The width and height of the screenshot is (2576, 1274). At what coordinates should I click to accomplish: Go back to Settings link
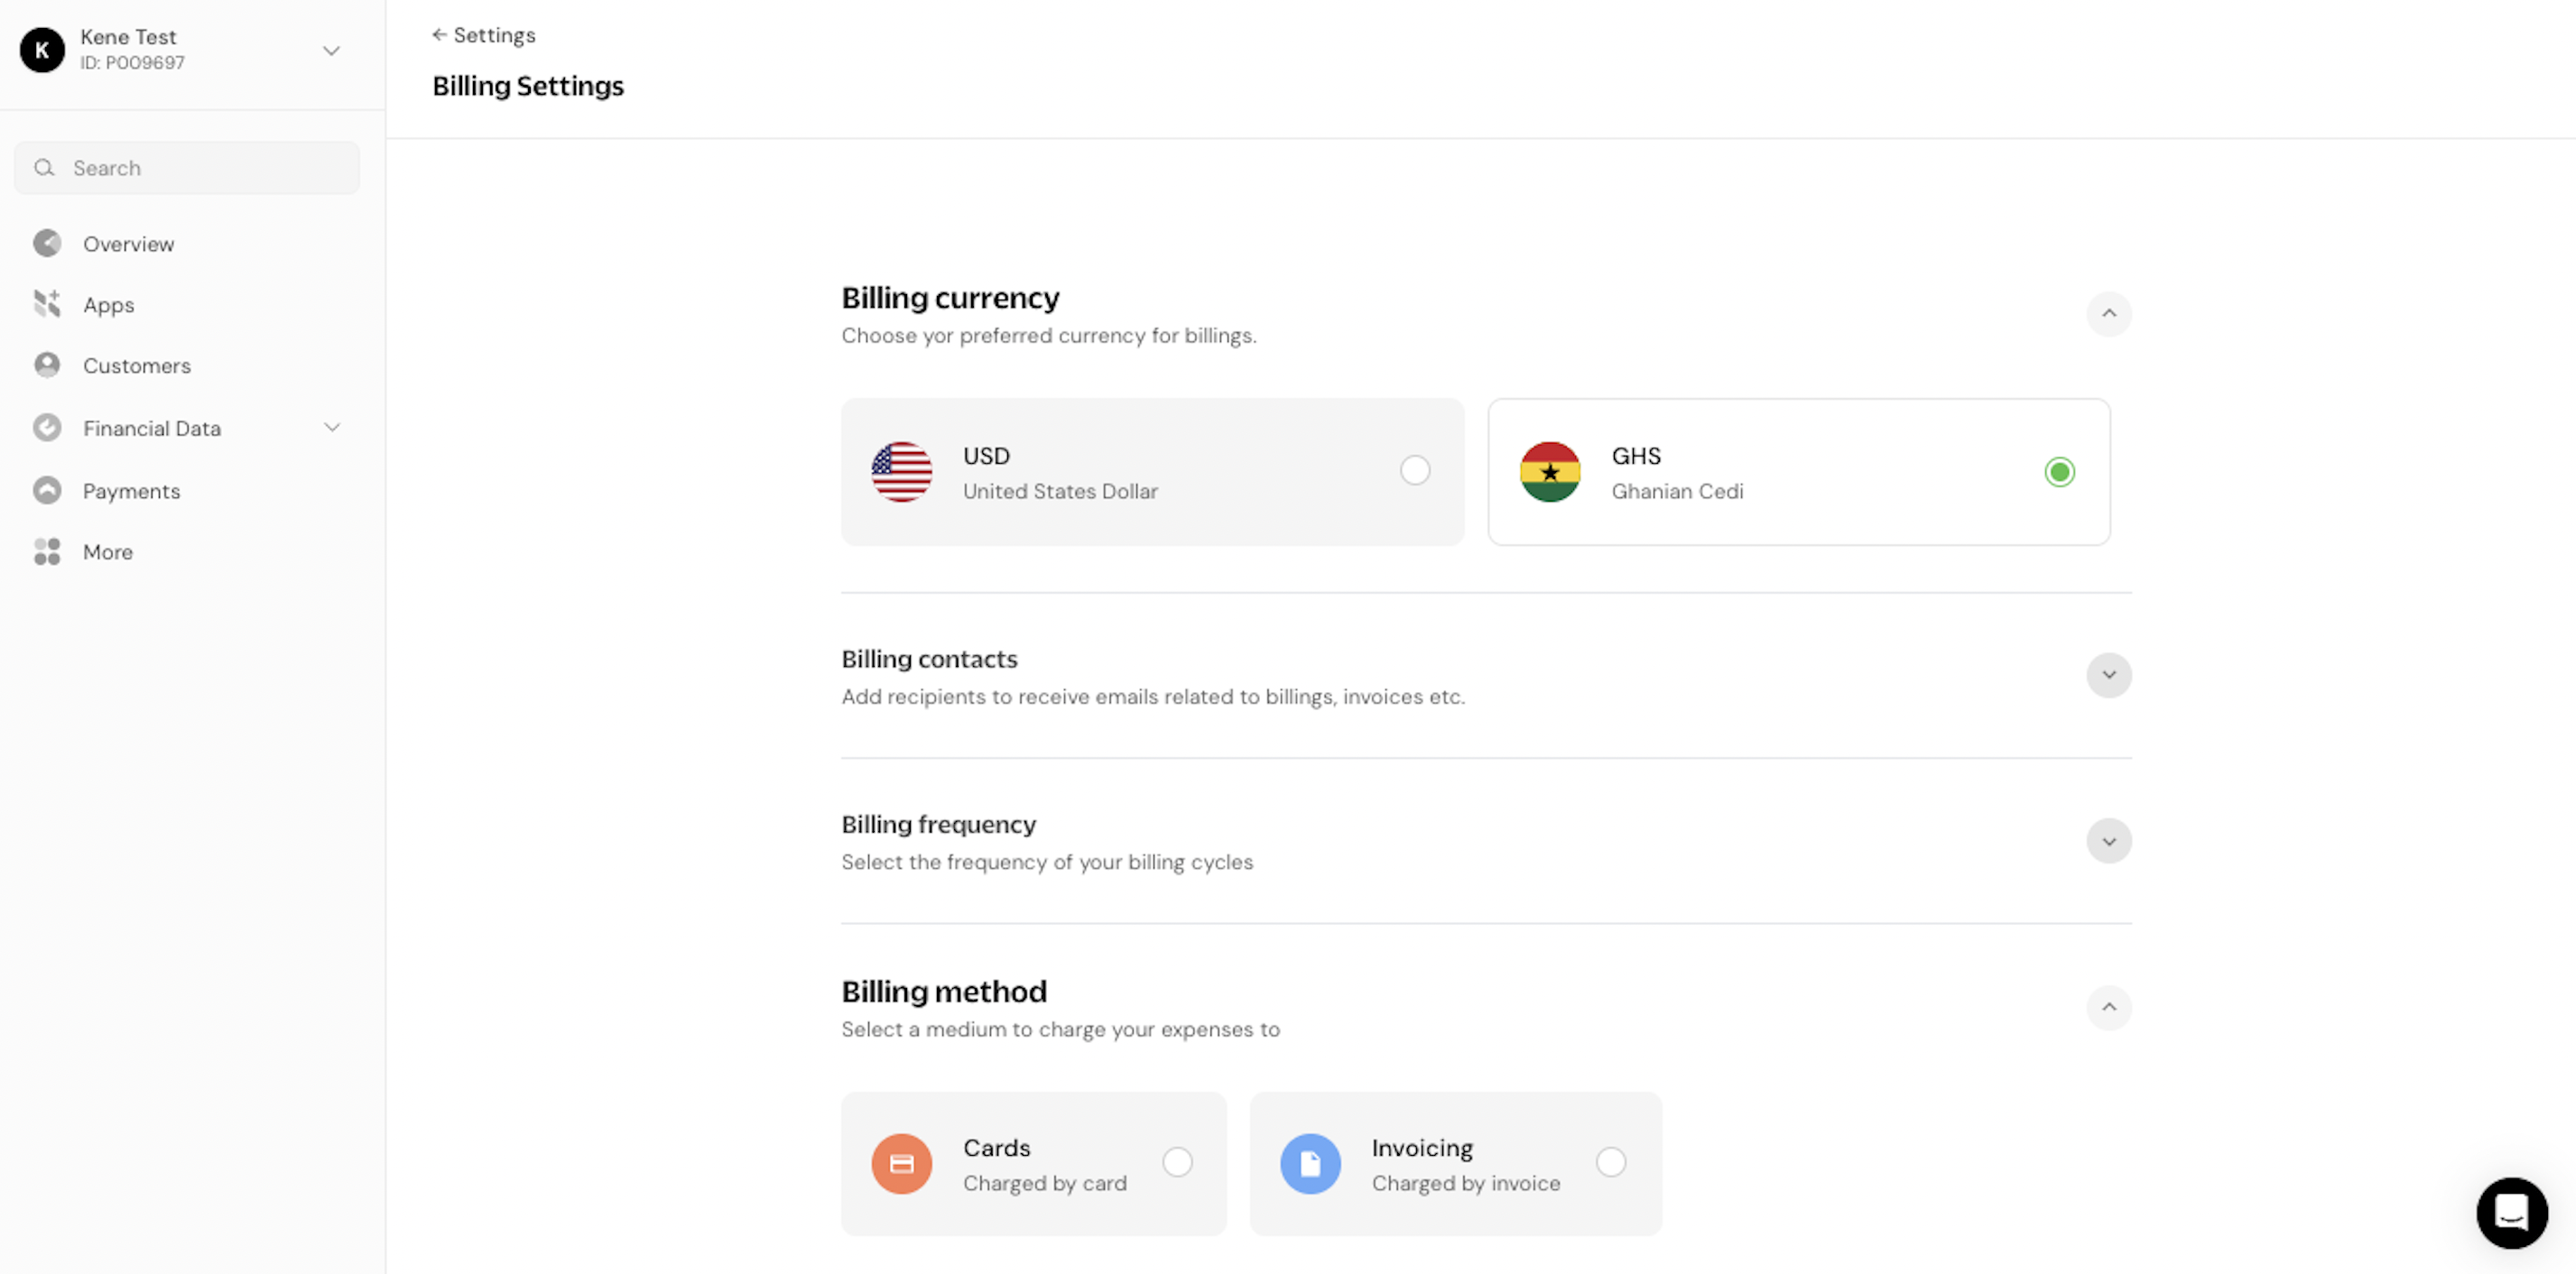[484, 35]
